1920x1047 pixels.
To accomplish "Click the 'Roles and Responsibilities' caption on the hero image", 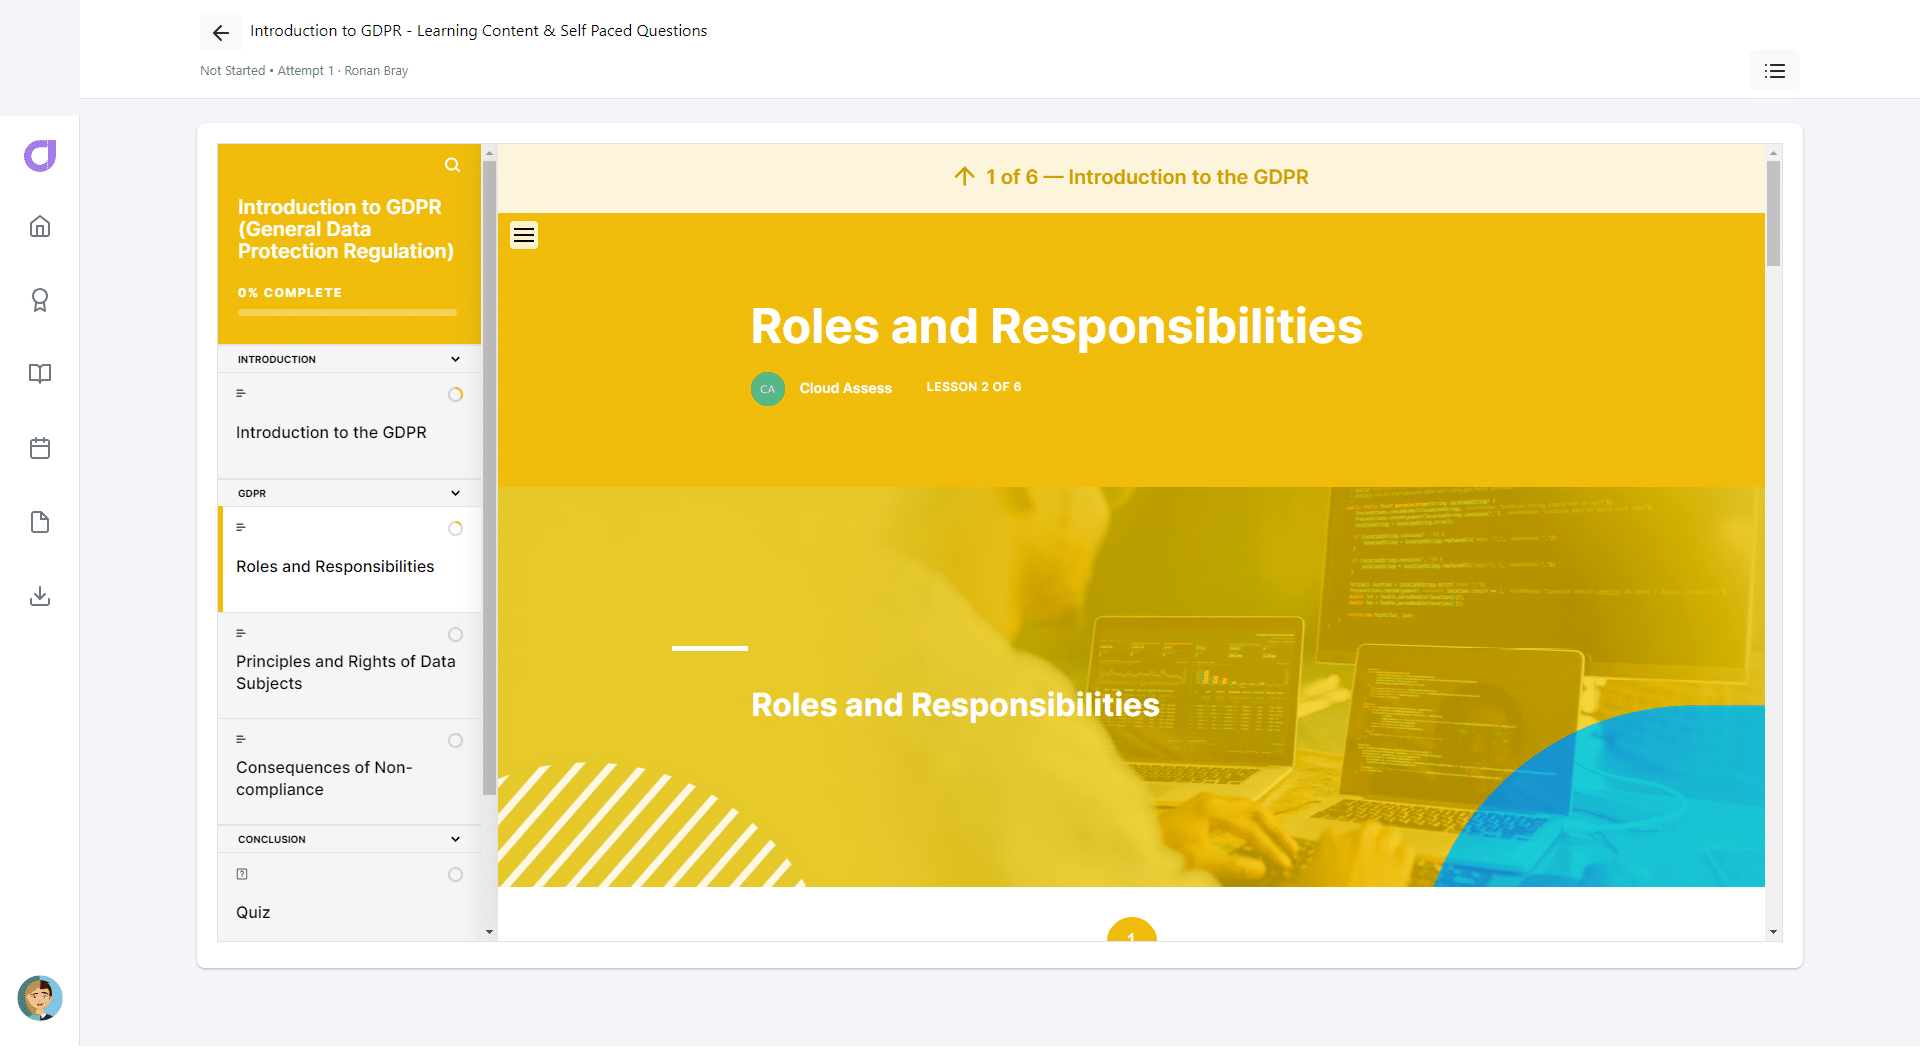I will tap(956, 705).
